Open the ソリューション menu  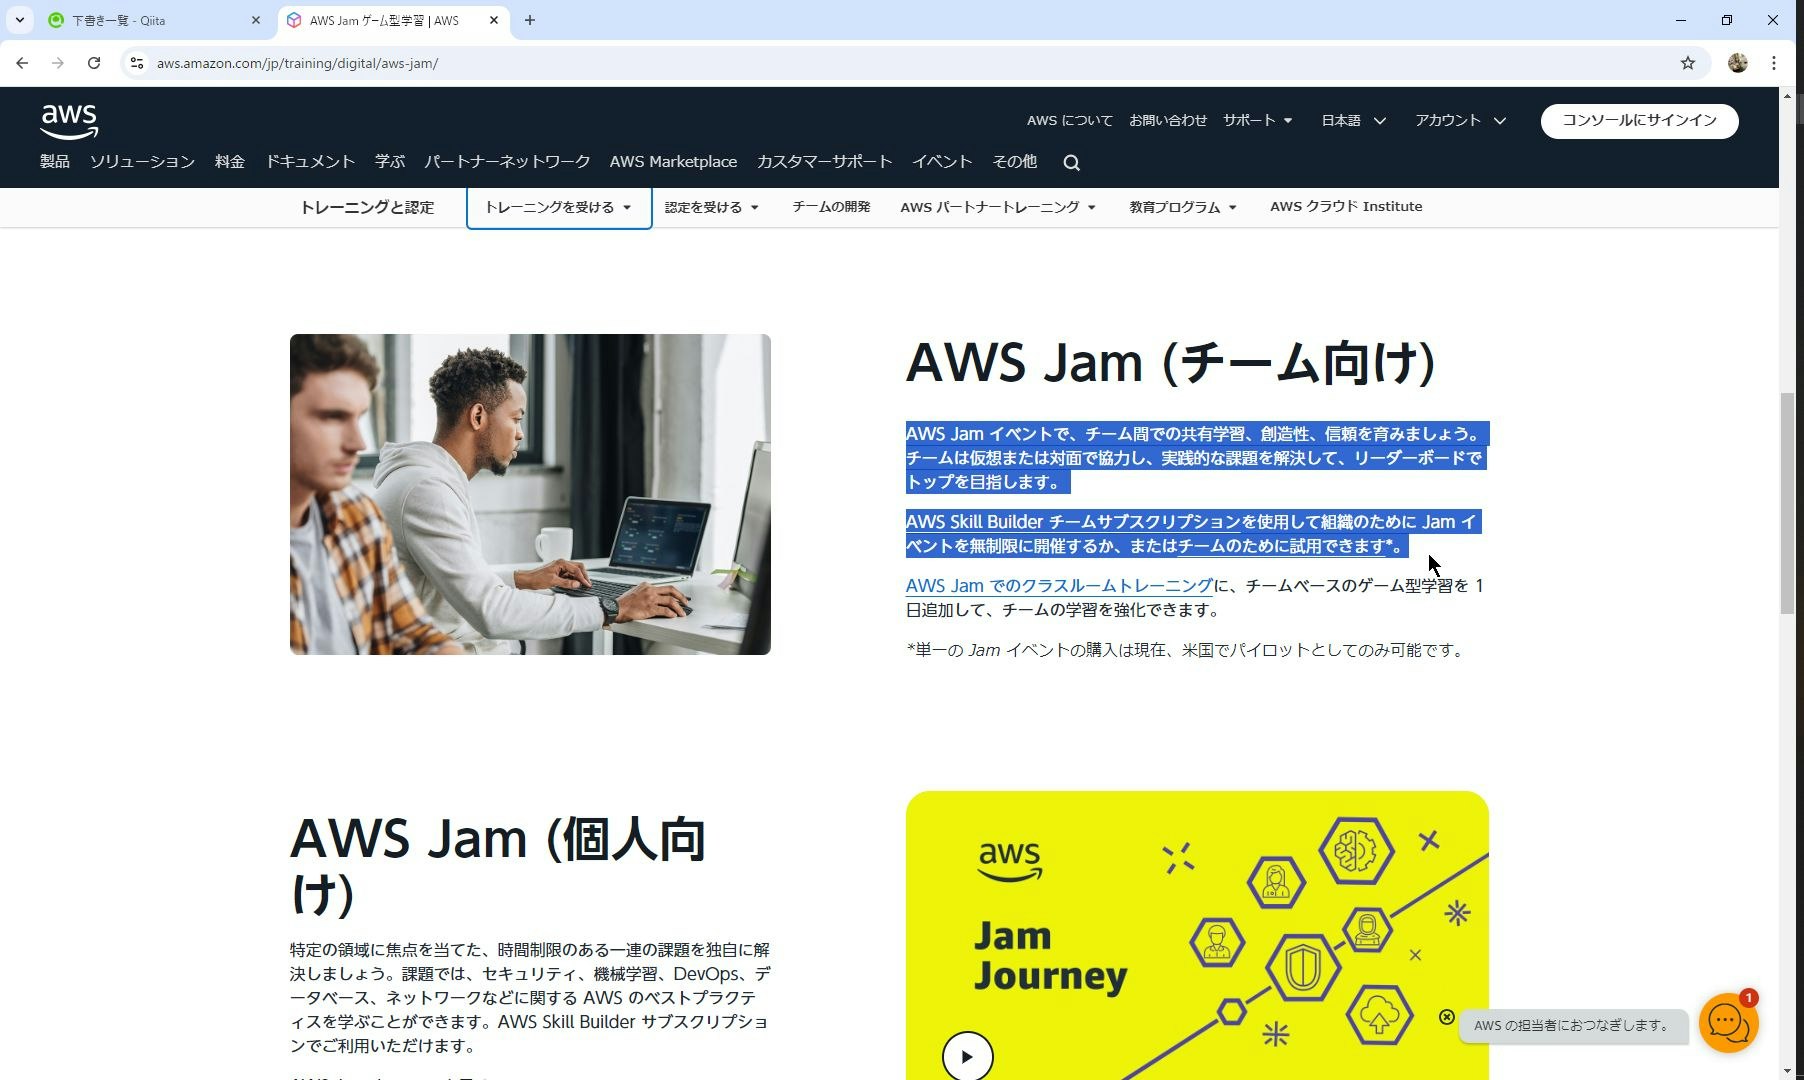coord(142,162)
